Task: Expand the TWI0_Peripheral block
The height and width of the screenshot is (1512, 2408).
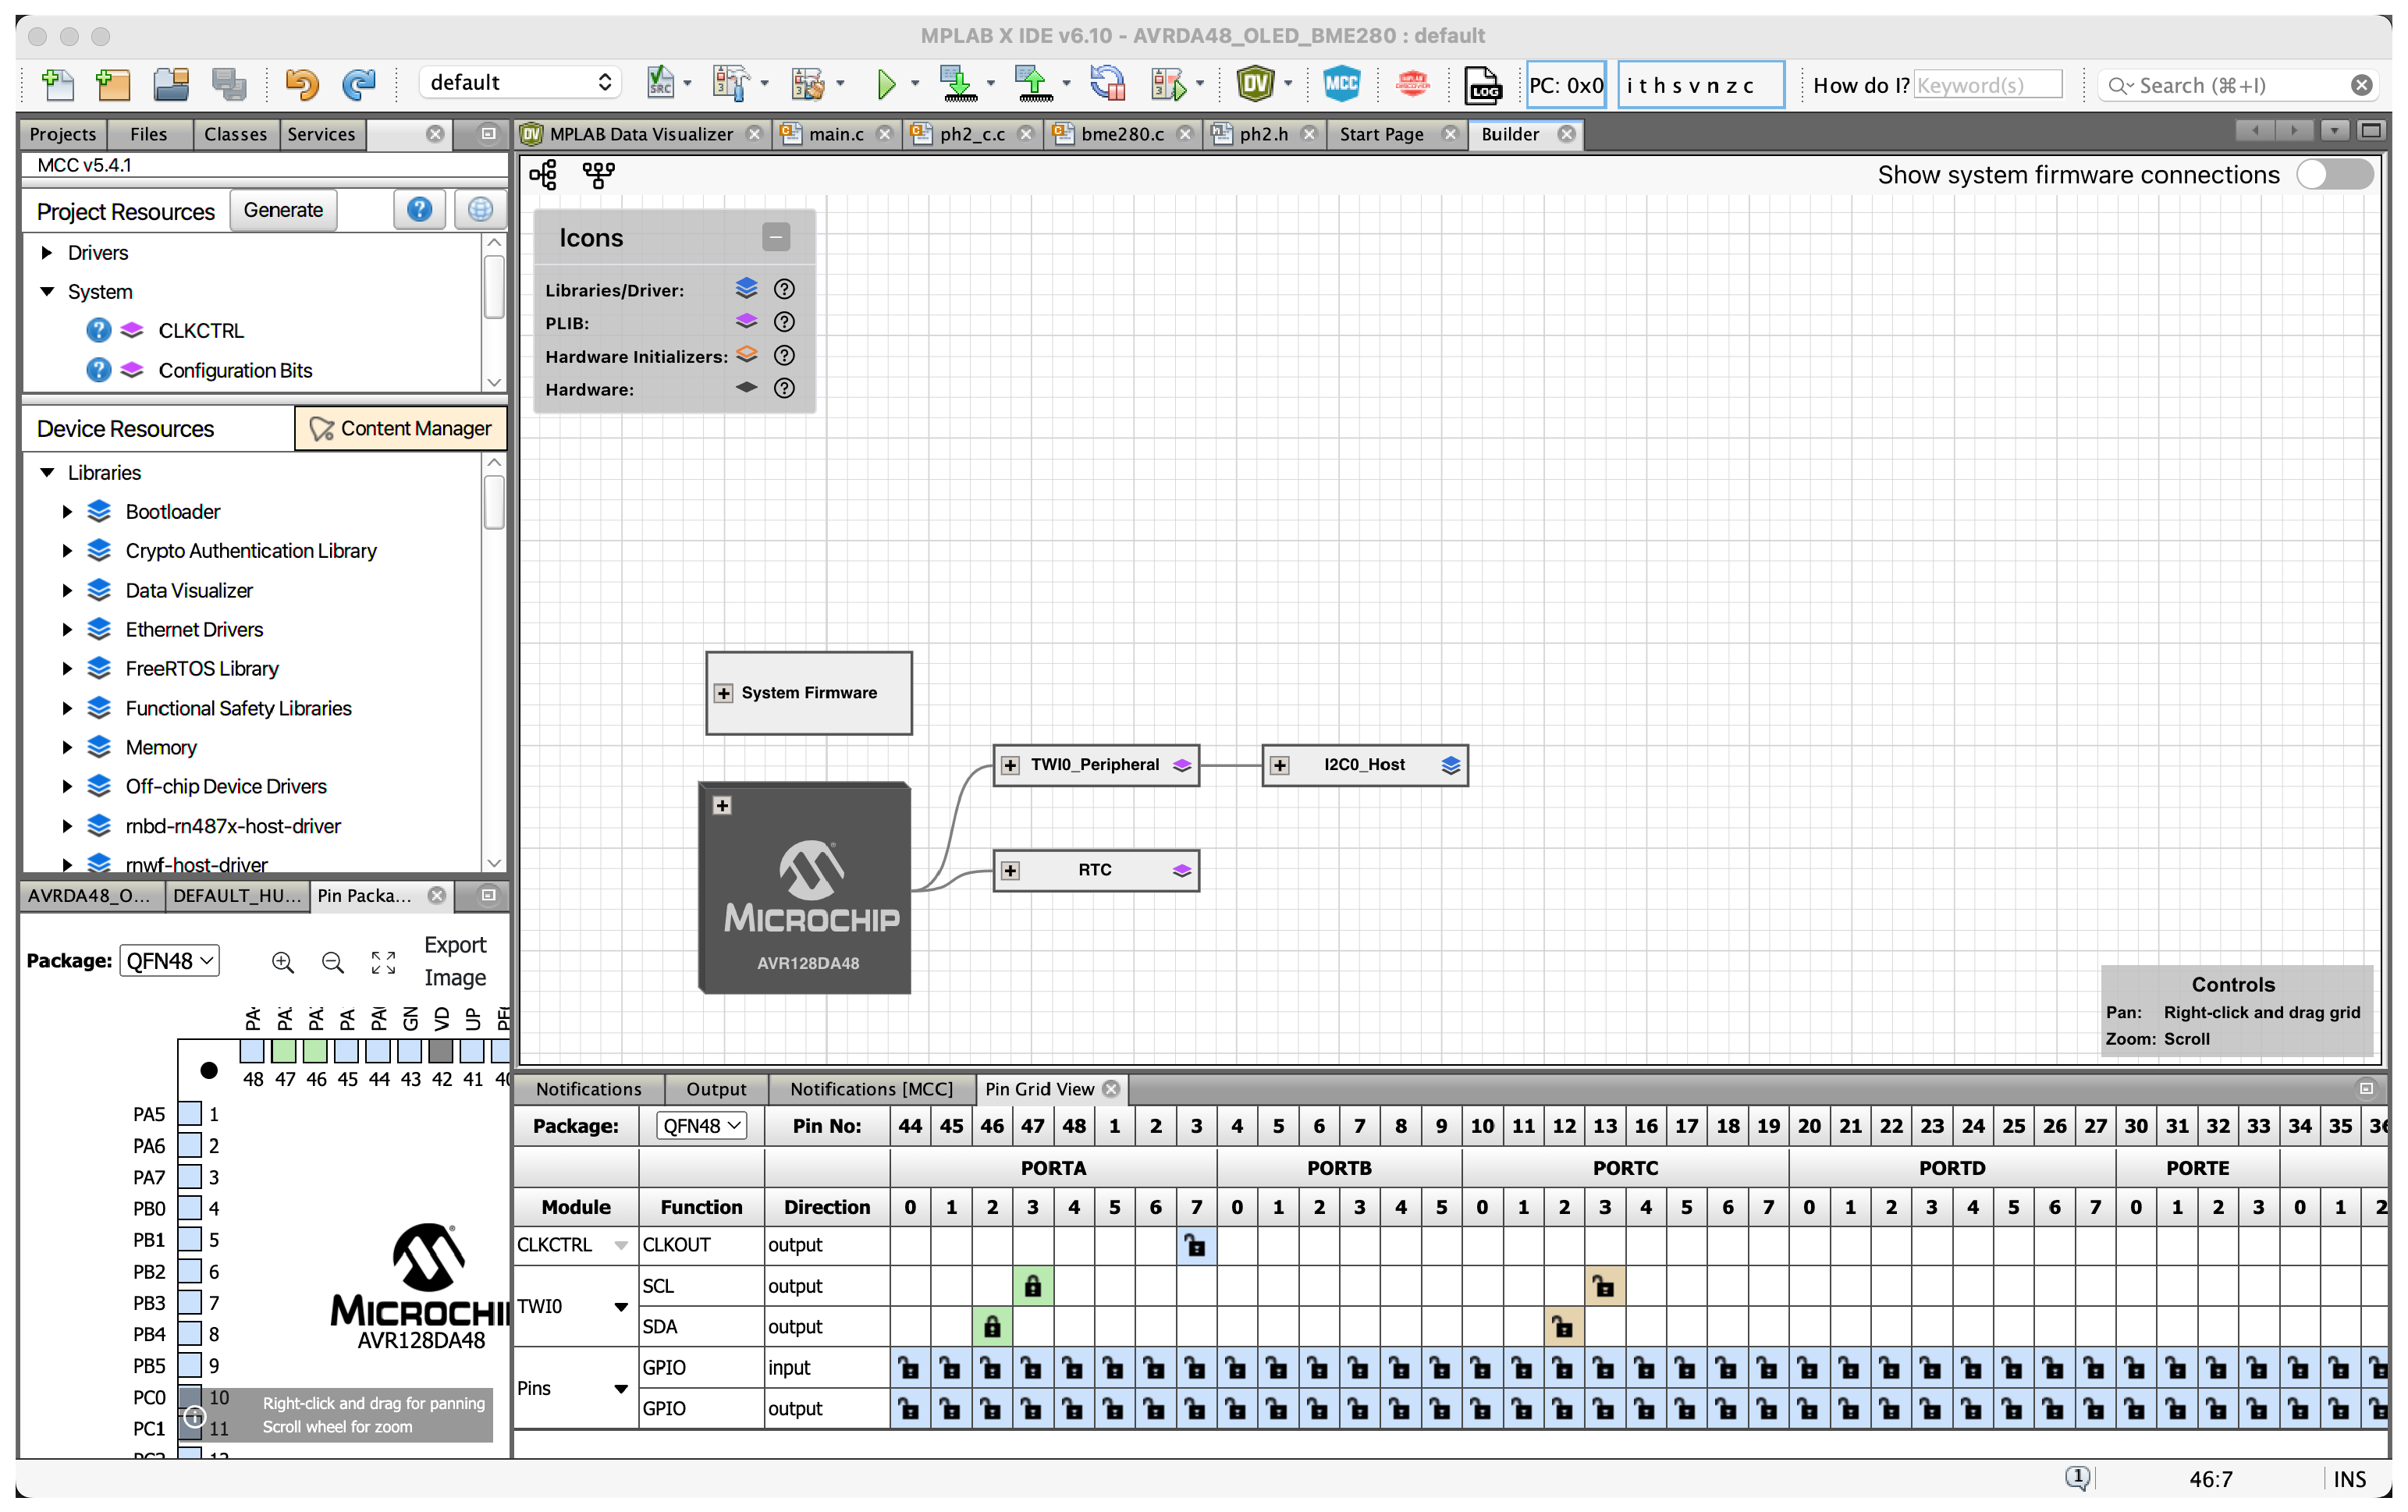Action: [1010, 765]
